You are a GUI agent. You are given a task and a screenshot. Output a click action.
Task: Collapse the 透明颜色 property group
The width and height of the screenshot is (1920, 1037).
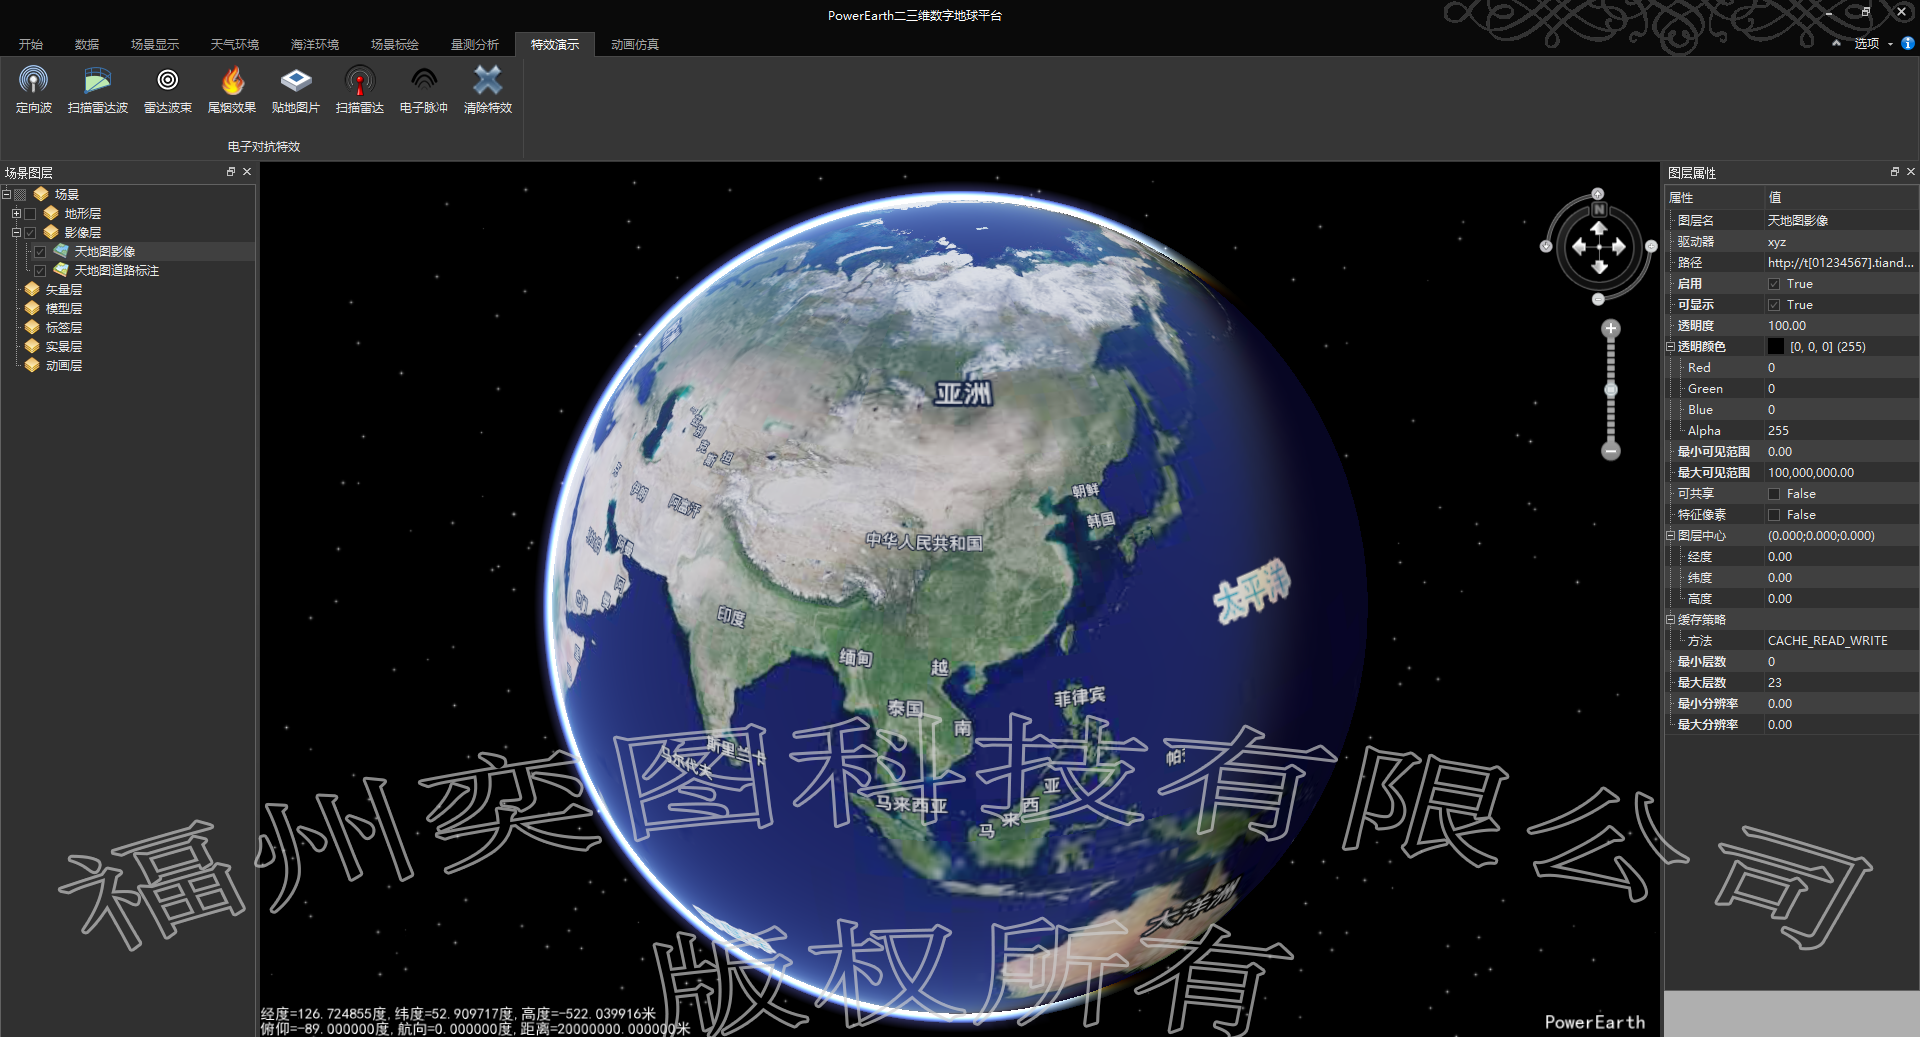coord(1670,347)
